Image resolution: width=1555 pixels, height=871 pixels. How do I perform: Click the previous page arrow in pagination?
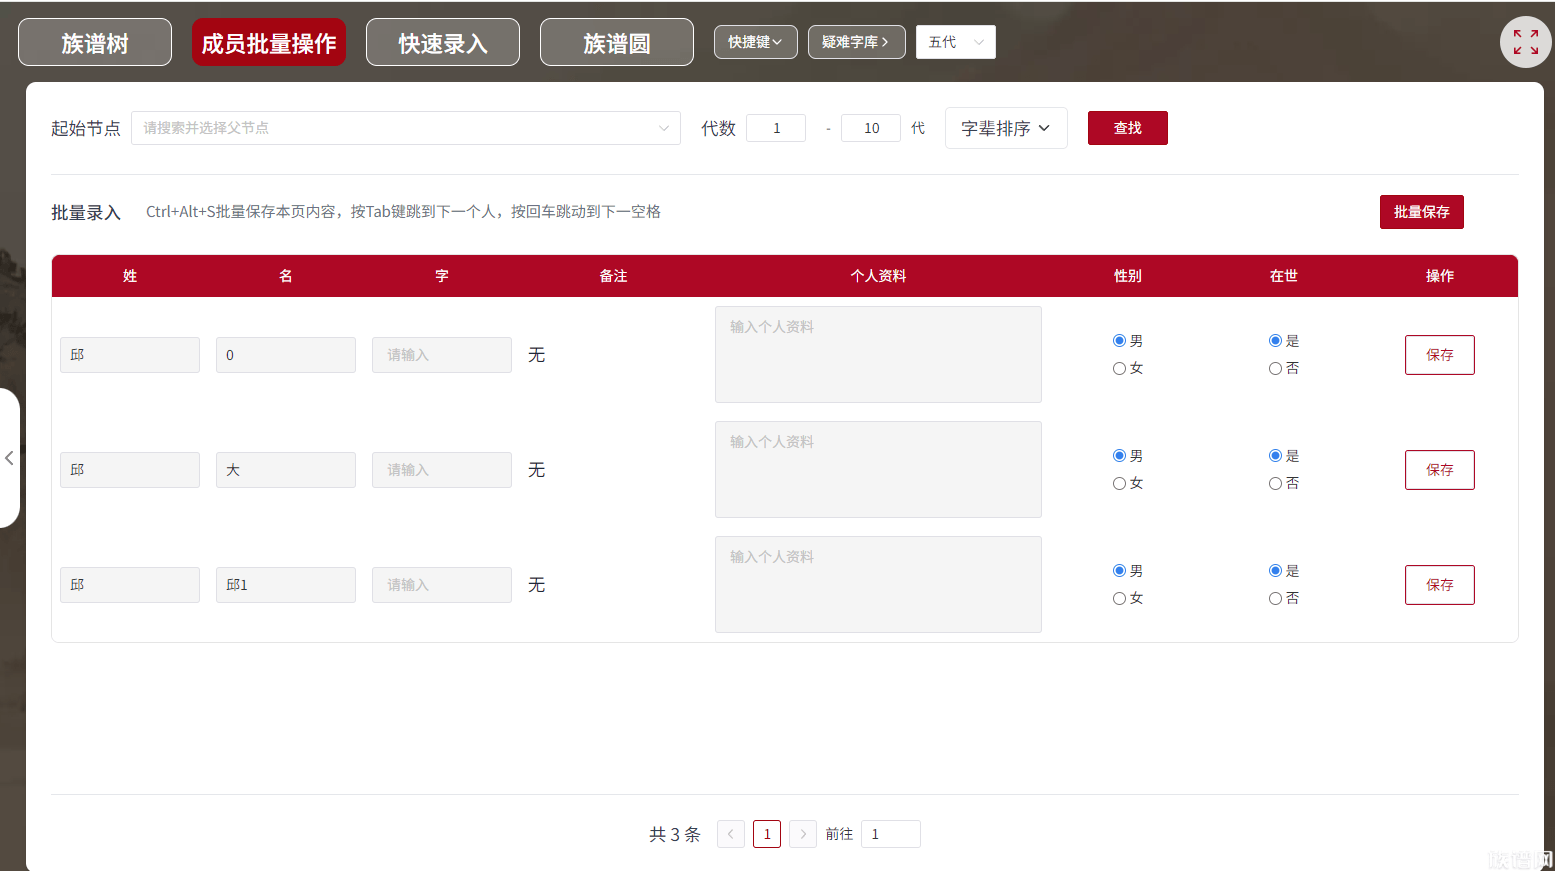click(730, 833)
